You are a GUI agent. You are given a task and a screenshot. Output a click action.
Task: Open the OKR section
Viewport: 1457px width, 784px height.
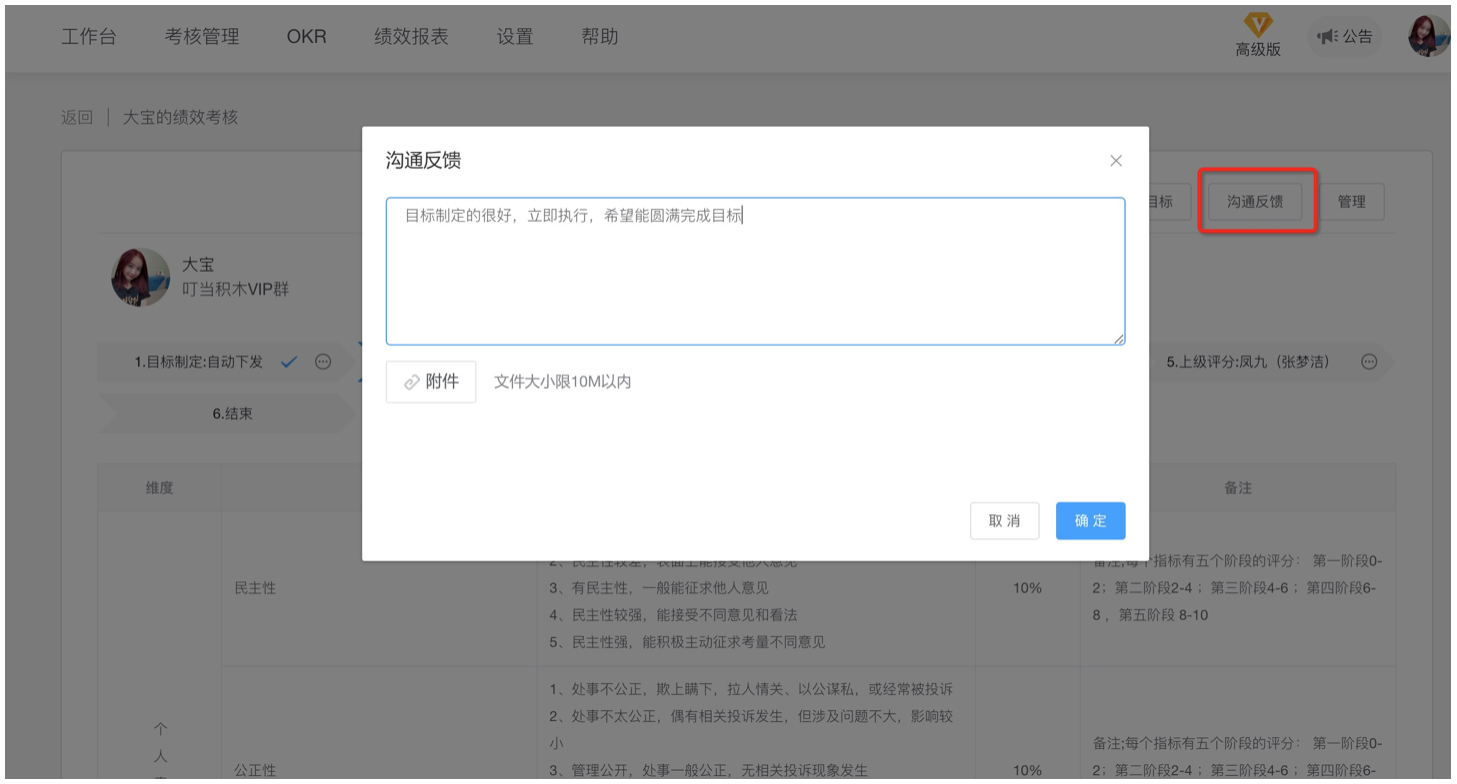coord(307,37)
